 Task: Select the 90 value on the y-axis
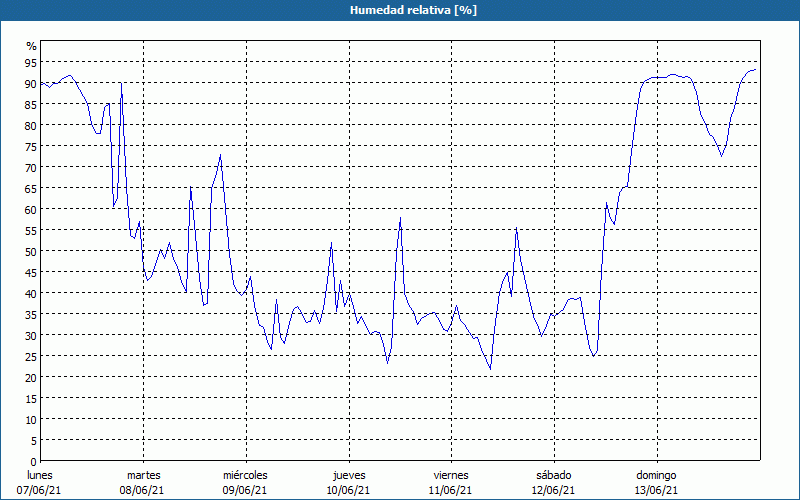click(x=31, y=84)
